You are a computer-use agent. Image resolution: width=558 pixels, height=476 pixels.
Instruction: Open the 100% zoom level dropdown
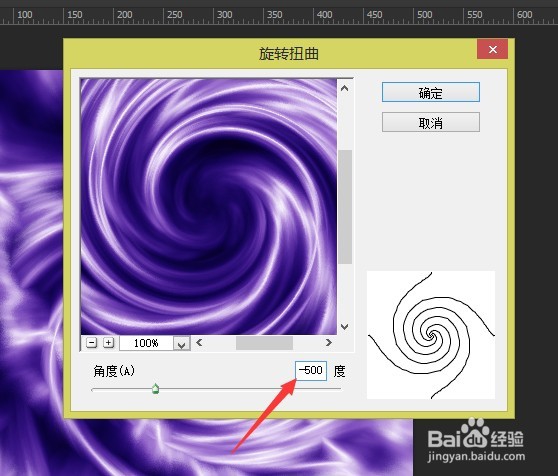[182, 344]
